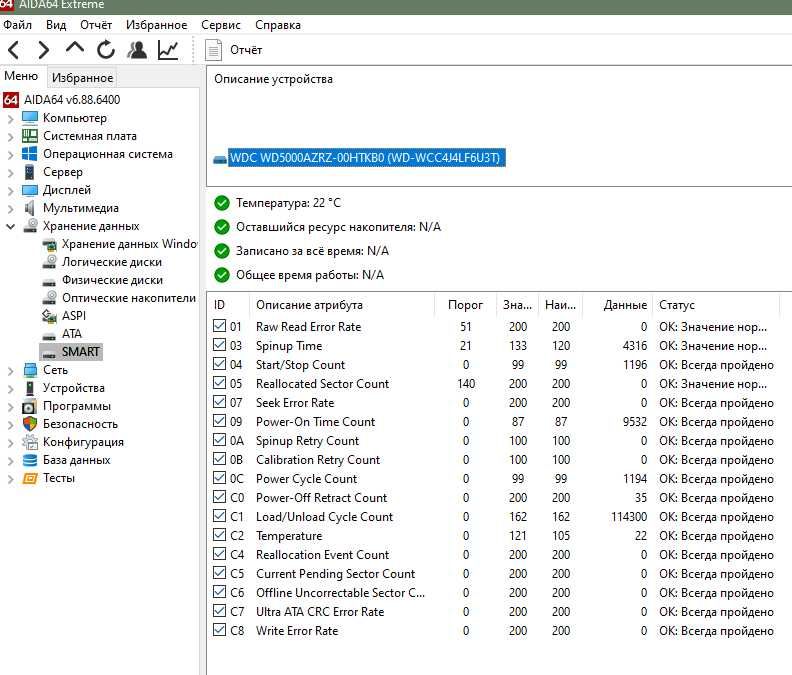The image size is (792, 675).
Task: Select the ATA tree item
Action: [72, 333]
